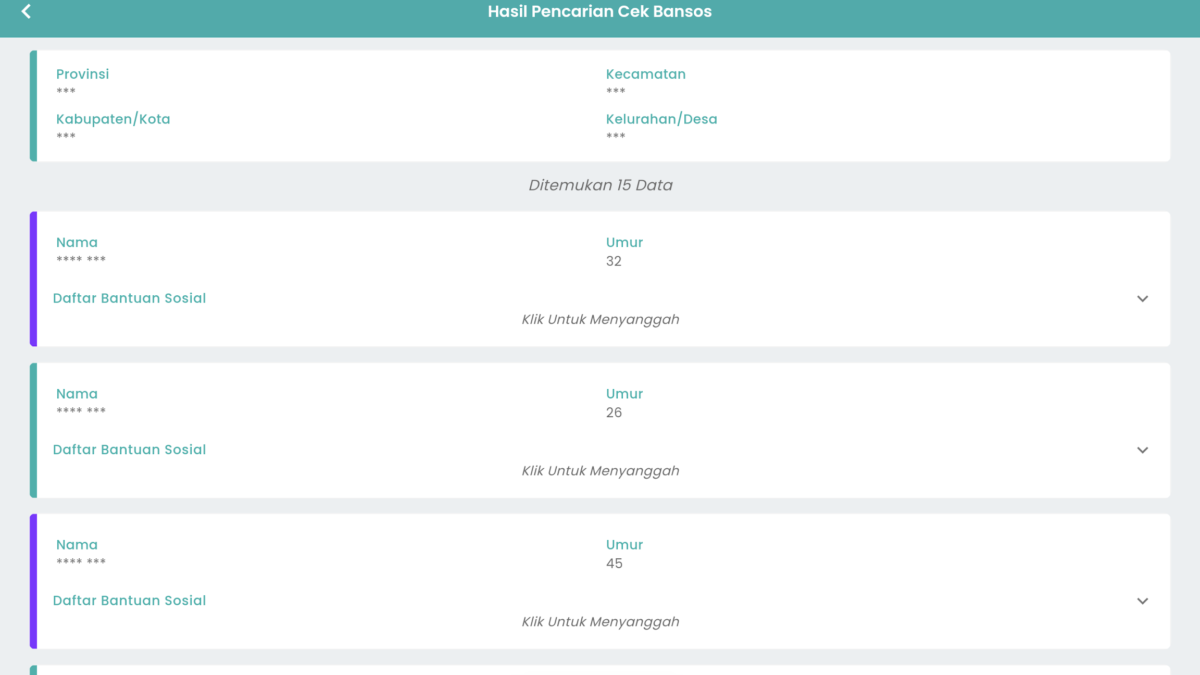
Task: Select the Provinsi field value
Action: tap(66, 90)
